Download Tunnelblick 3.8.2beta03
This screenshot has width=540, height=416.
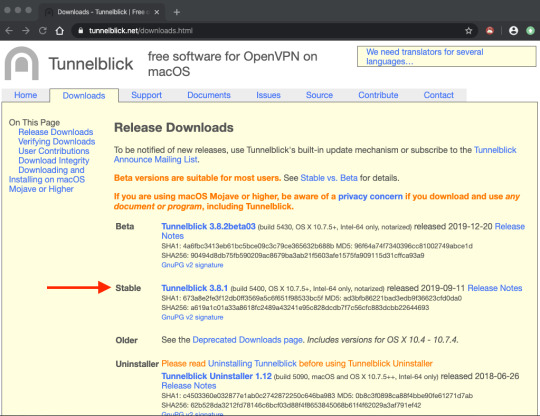(x=208, y=226)
